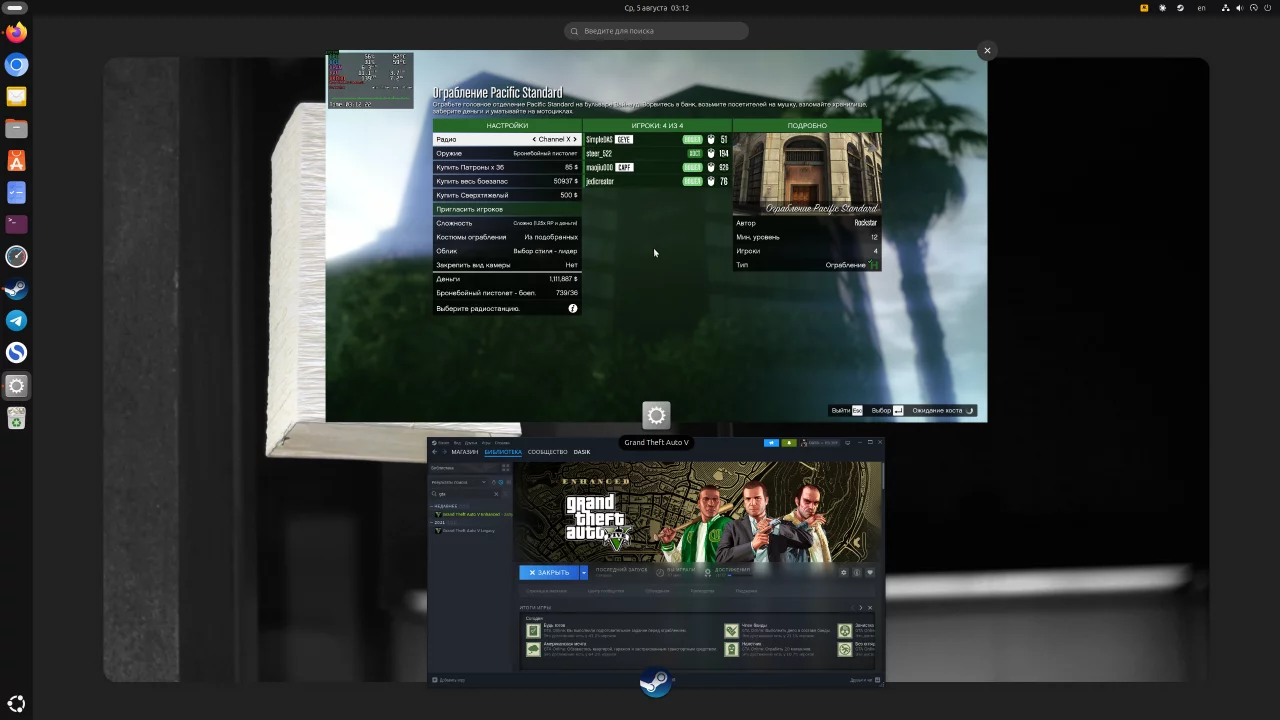The height and width of the screenshot is (720, 1280).
Task: Click the Steam game info icon
Action: pos(856,572)
